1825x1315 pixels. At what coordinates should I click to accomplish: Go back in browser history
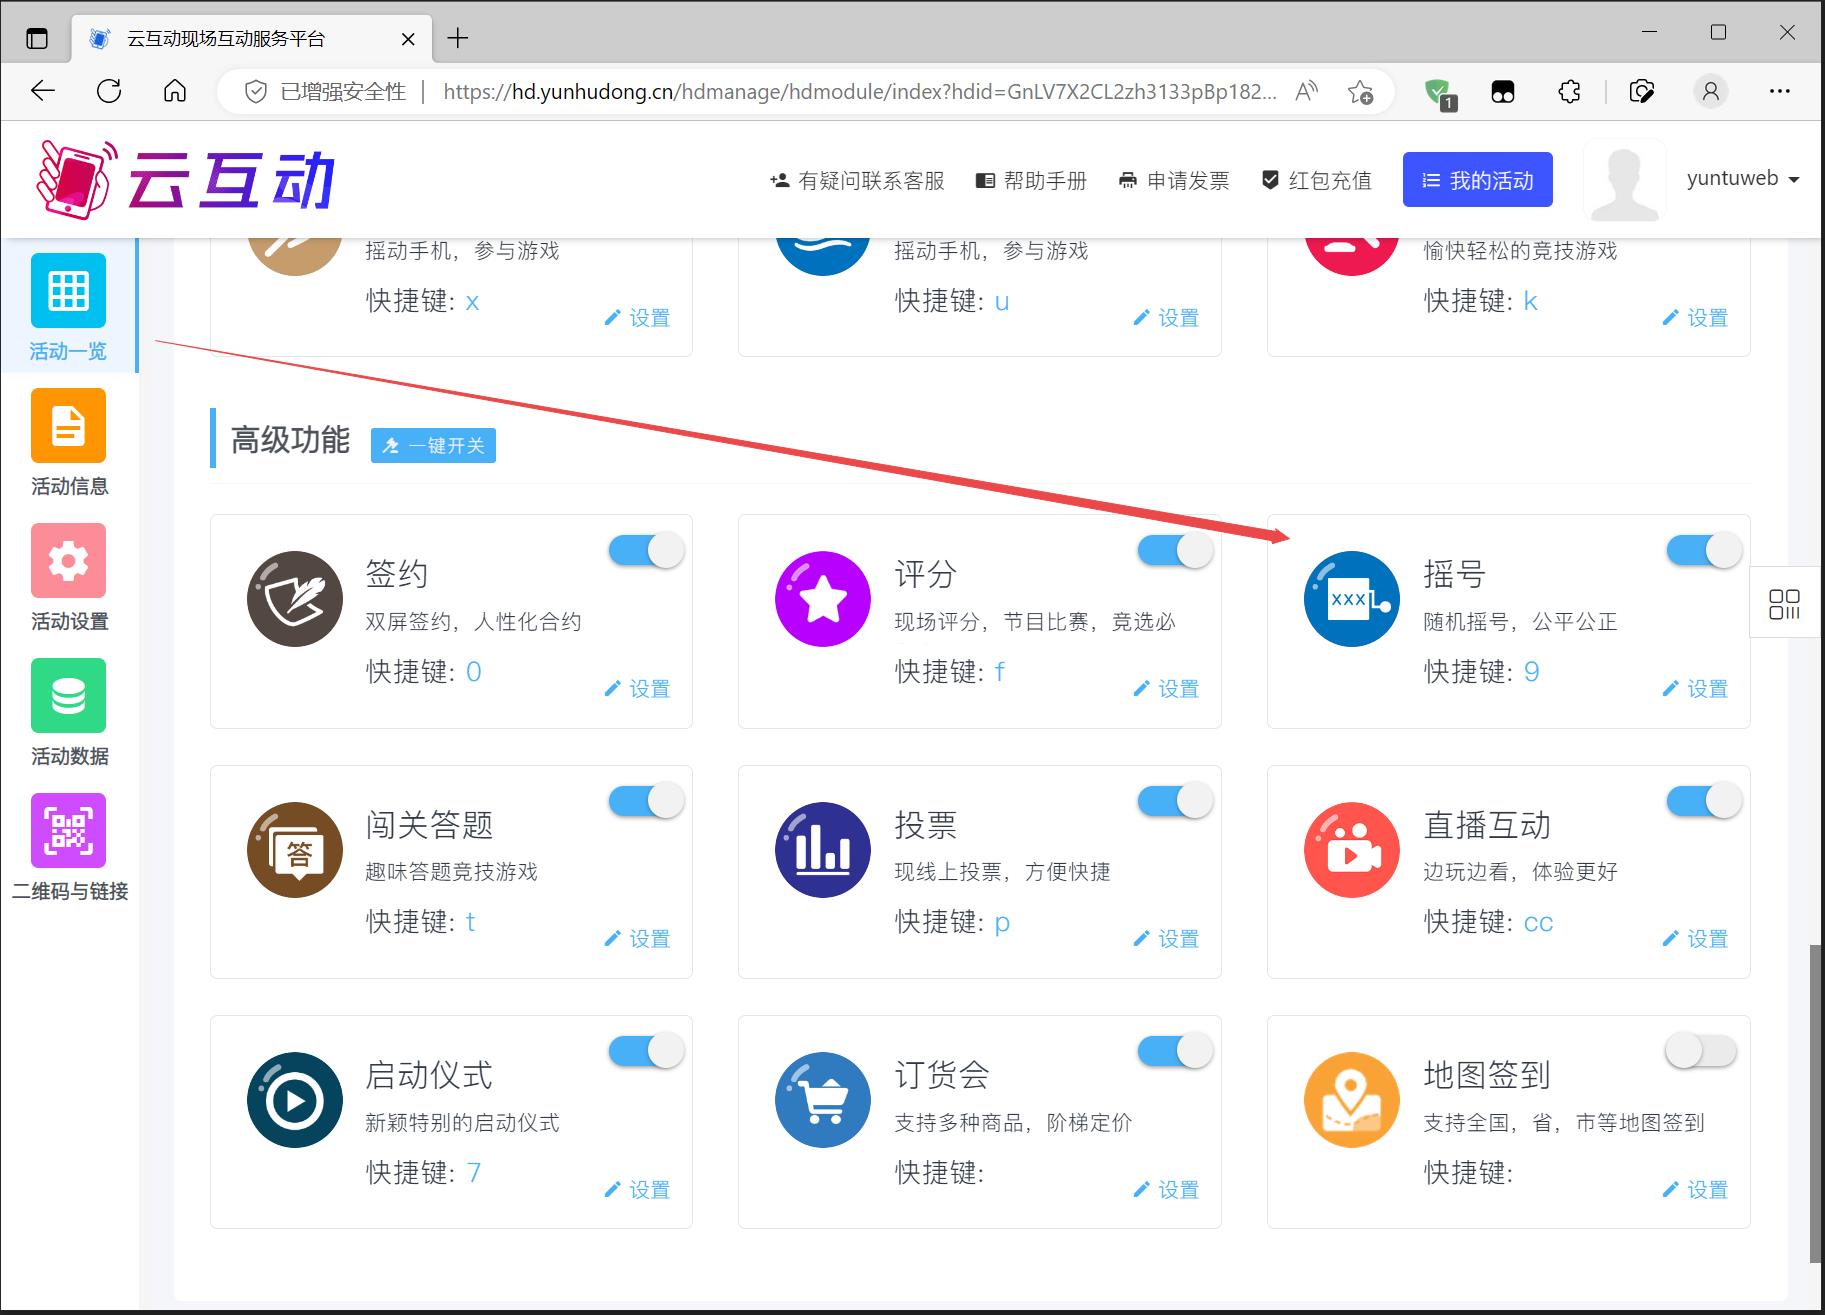click(x=43, y=91)
